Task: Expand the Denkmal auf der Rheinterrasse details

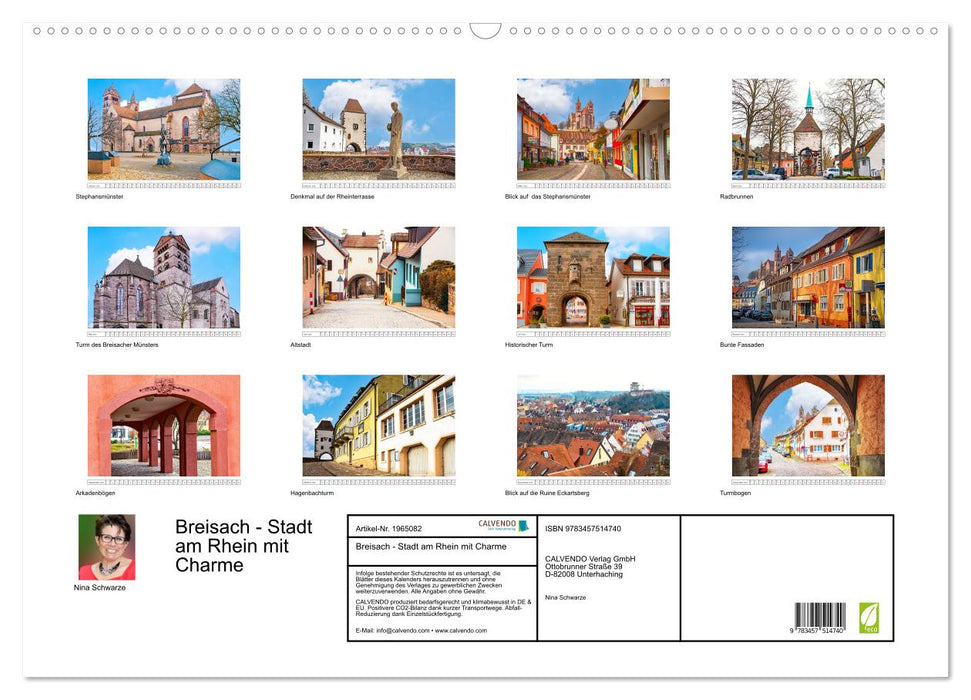Action: (378, 130)
